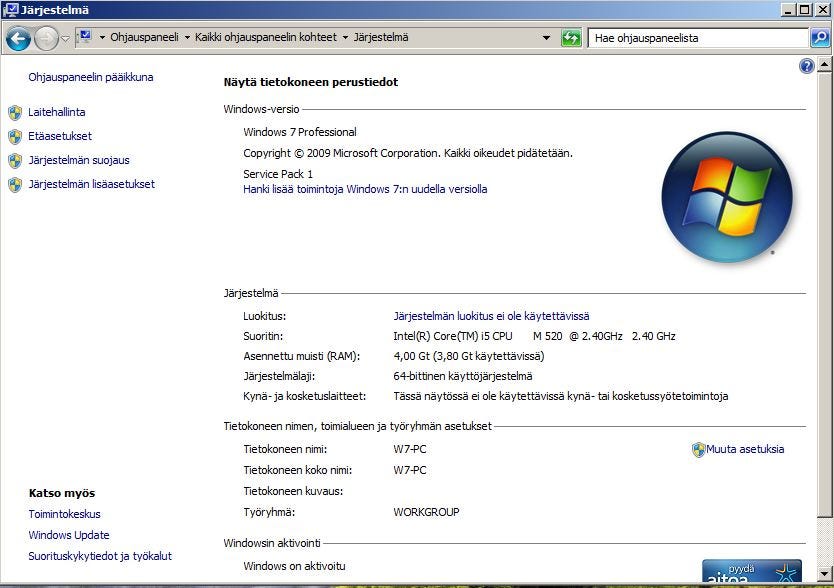Click the Refresh button beside address bar
Screen dimensions: 834x588
click(x=571, y=38)
